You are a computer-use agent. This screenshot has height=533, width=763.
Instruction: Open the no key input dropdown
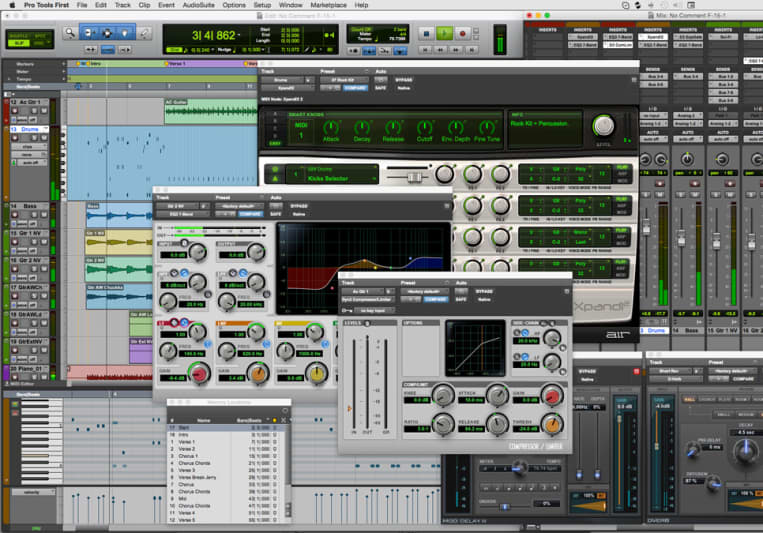[x=373, y=310]
